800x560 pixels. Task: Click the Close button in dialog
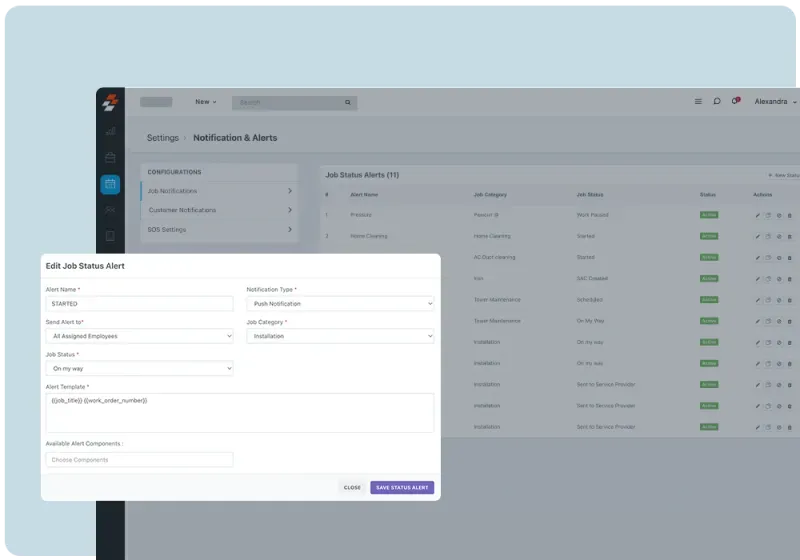pos(352,488)
